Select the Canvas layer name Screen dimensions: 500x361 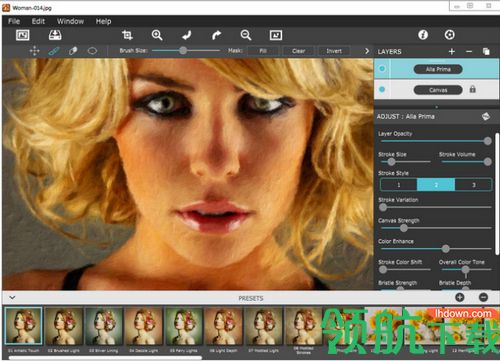point(438,90)
